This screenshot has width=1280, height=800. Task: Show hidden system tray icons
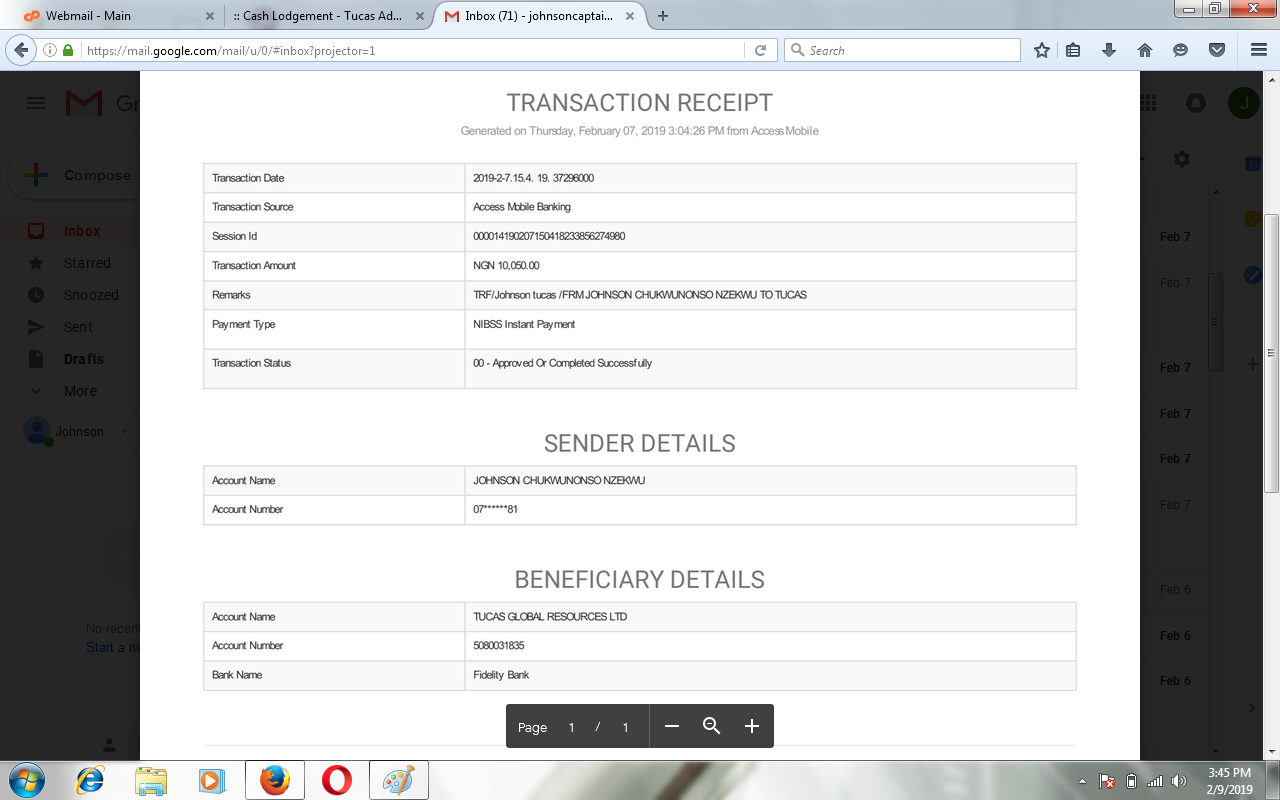pos(1083,781)
